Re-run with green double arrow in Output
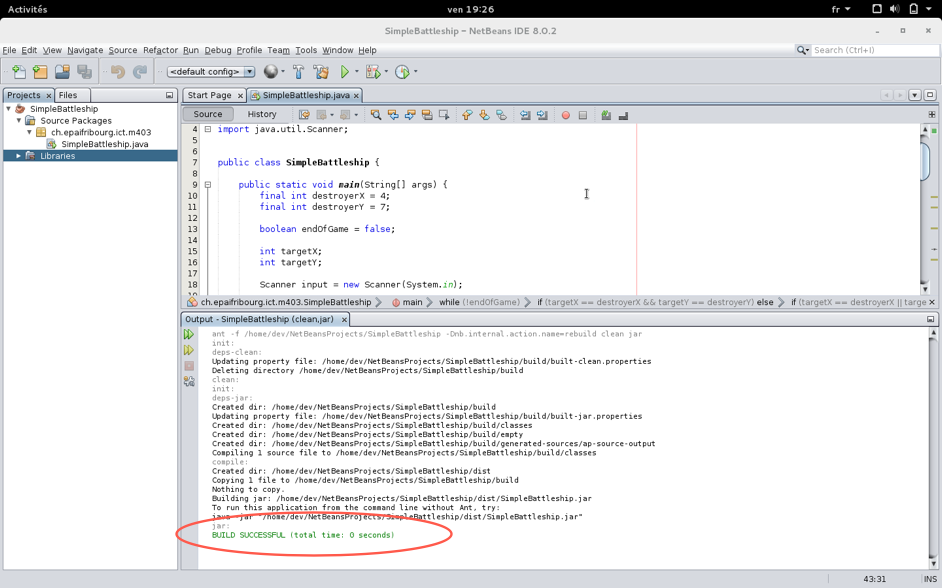 [x=189, y=334]
